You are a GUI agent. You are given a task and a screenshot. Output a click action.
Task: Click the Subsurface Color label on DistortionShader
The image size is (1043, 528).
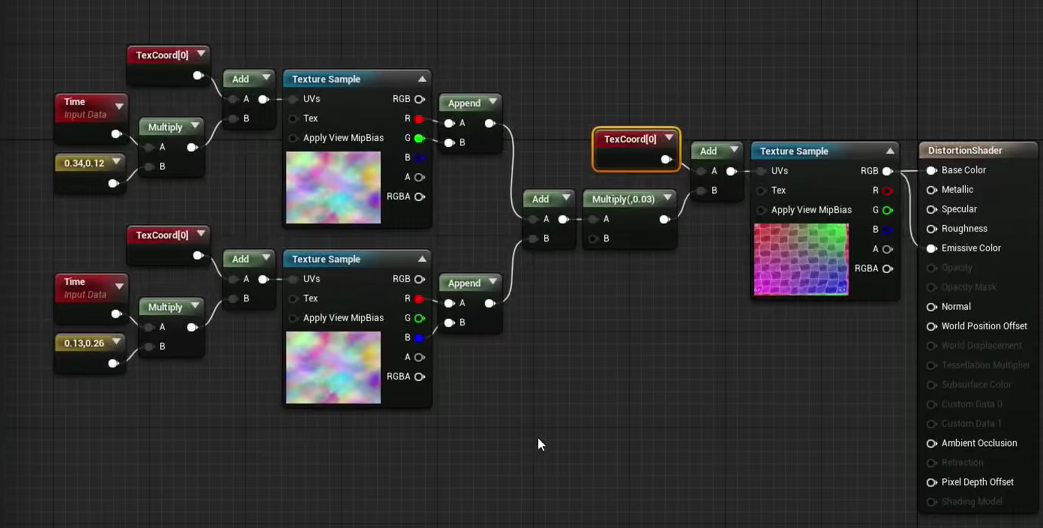click(976, 385)
